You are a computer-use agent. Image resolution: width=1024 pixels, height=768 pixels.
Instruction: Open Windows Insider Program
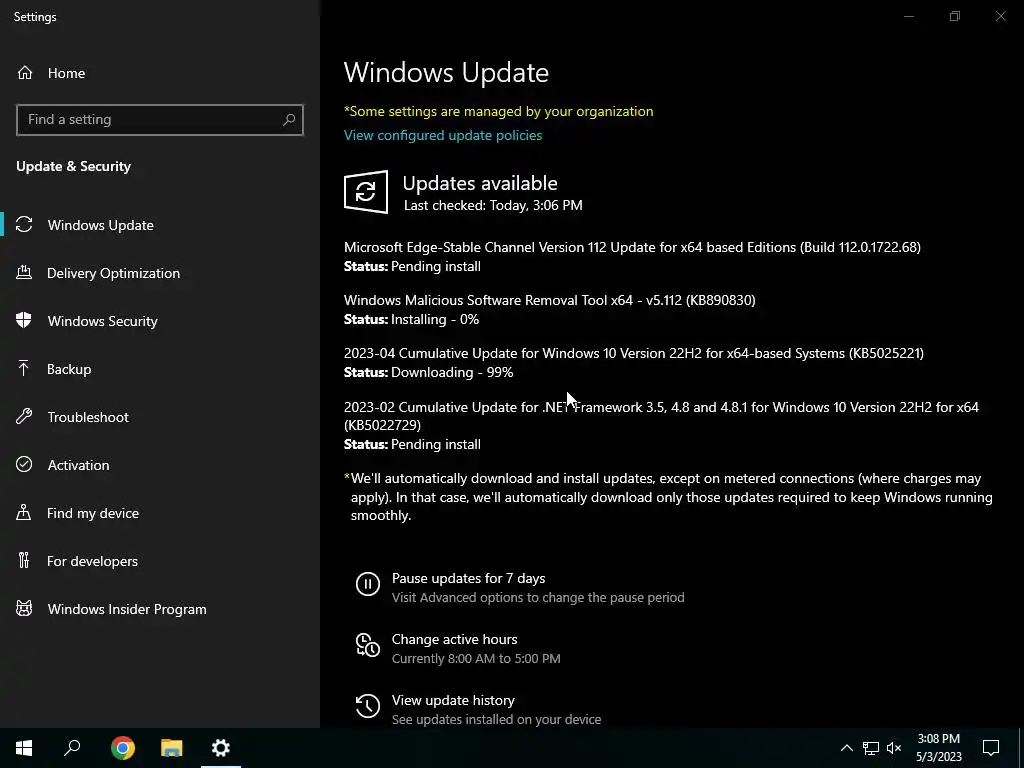127,609
